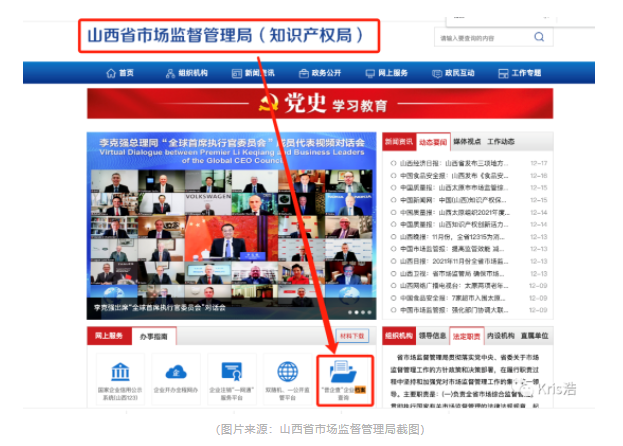Switch to the 工作动态 tab
Viewport: 623px width, 446px height.
[x=502, y=142]
